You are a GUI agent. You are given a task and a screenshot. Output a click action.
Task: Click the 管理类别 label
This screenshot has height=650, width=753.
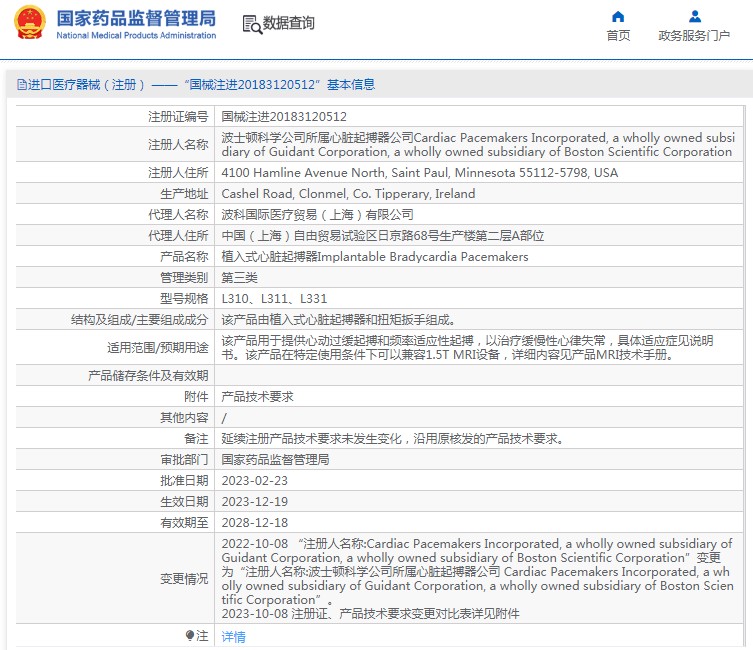tap(184, 278)
